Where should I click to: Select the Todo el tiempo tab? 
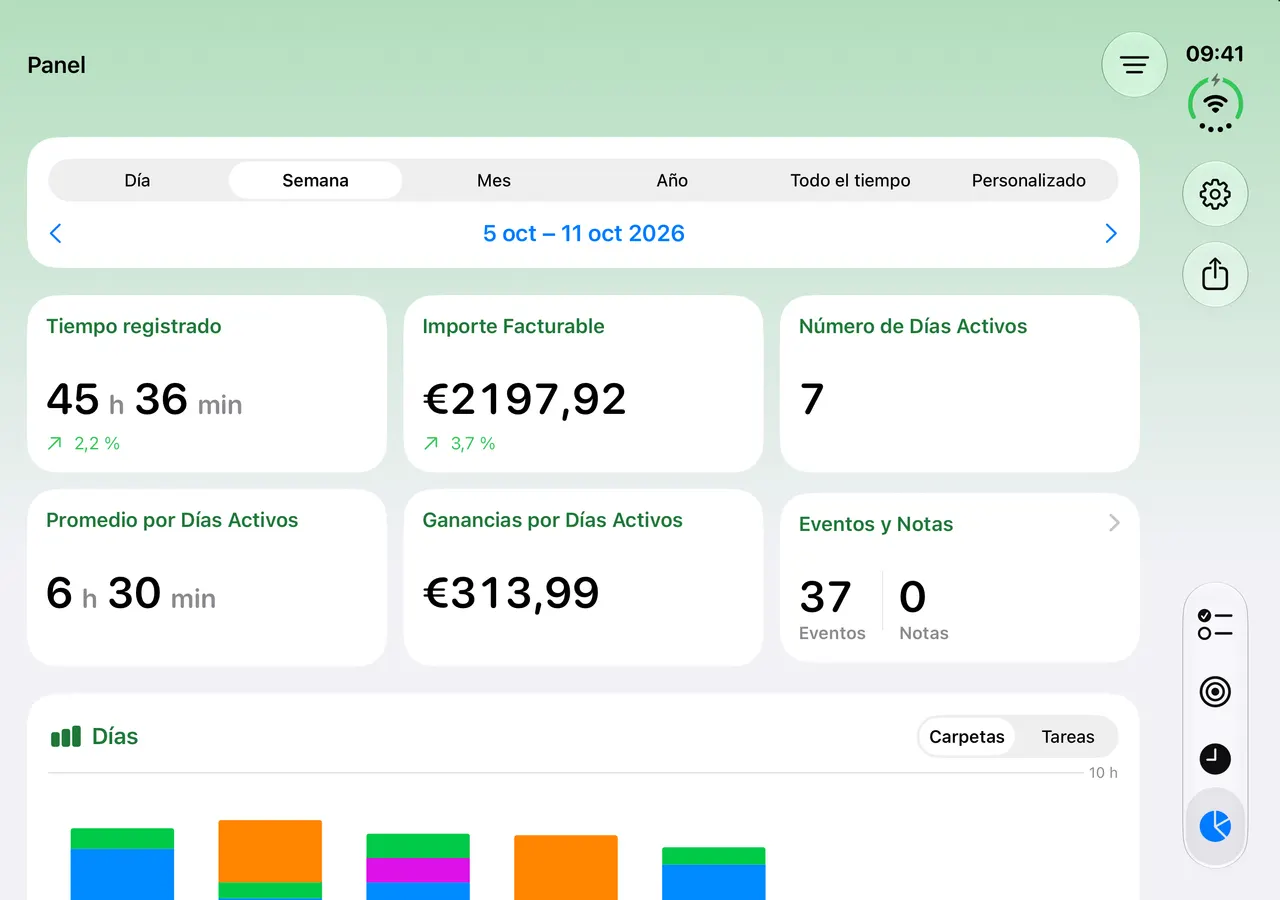pyautogui.click(x=850, y=181)
